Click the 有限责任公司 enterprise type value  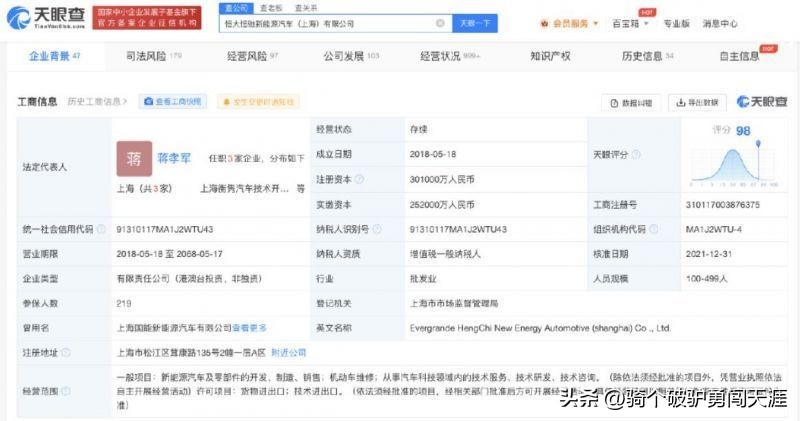click(x=189, y=279)
